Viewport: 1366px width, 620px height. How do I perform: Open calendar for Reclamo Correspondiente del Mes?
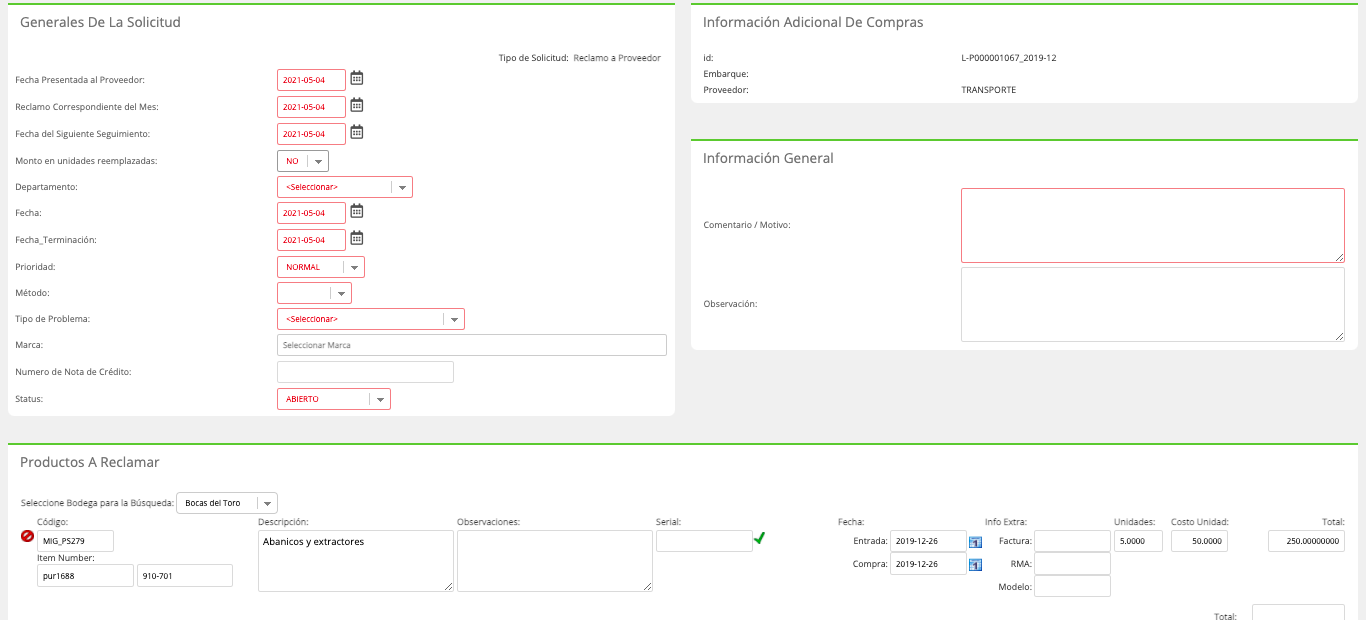tap(357, 105)
